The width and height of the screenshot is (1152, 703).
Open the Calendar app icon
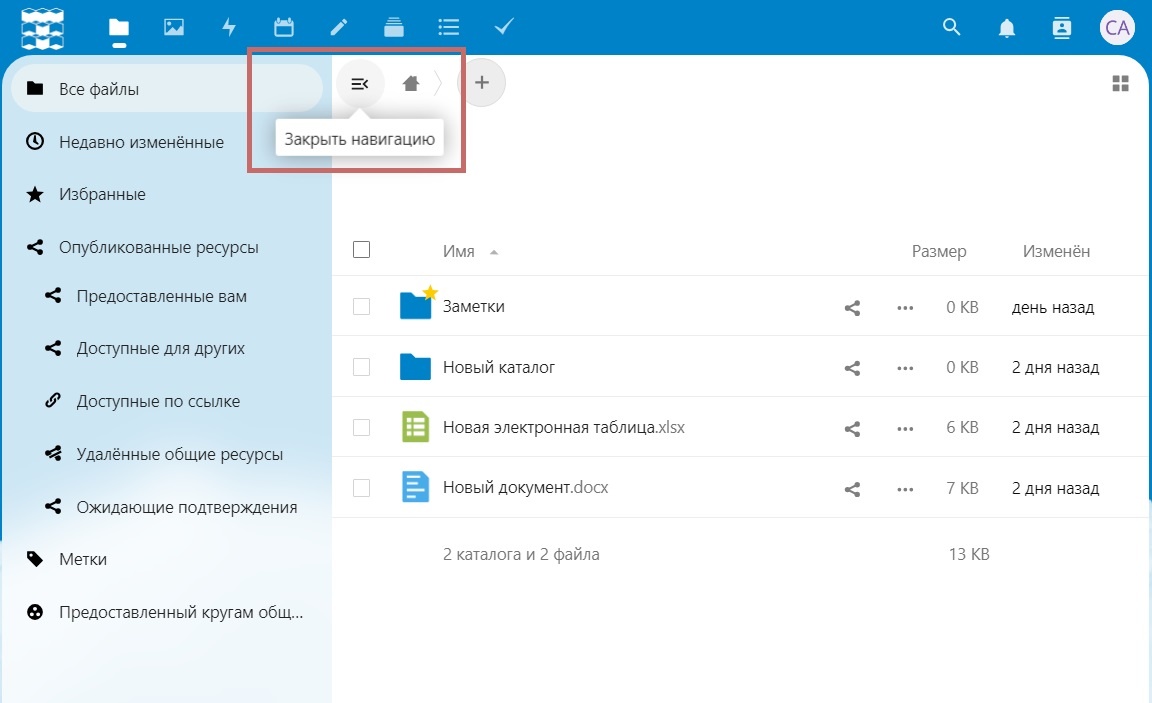(284, 28)
